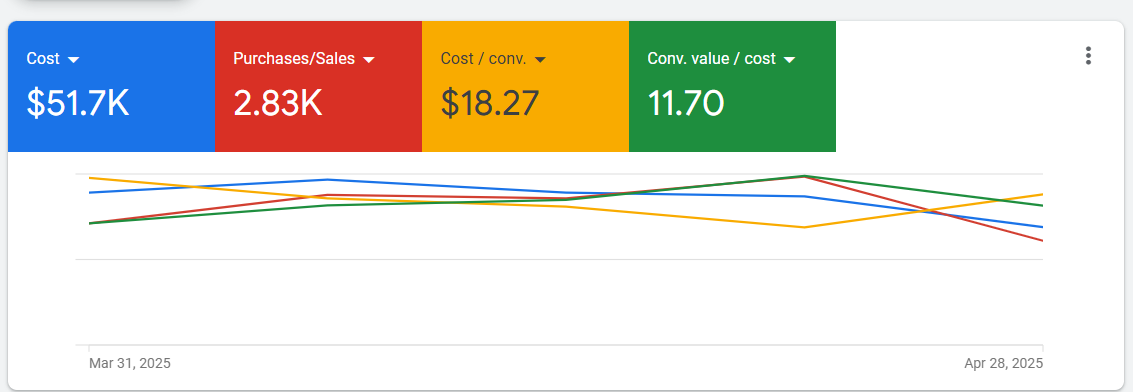Select the Cost / conv. label text

tap(483, 58)
